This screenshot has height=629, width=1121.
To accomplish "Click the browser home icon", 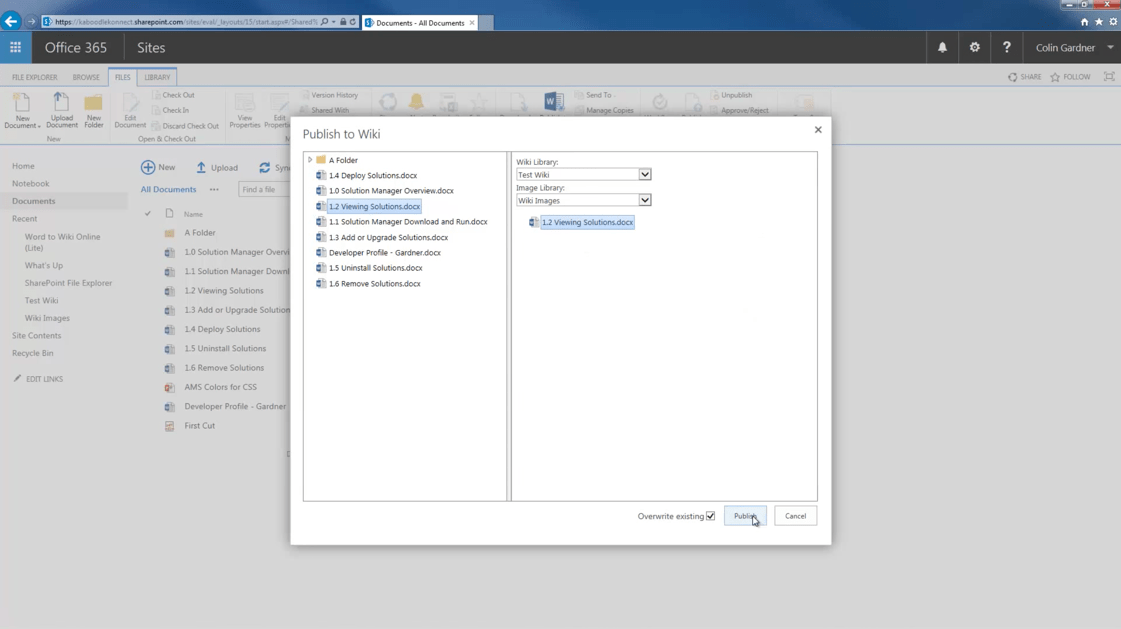I will pyautogui.click(x=1085, y=22).
